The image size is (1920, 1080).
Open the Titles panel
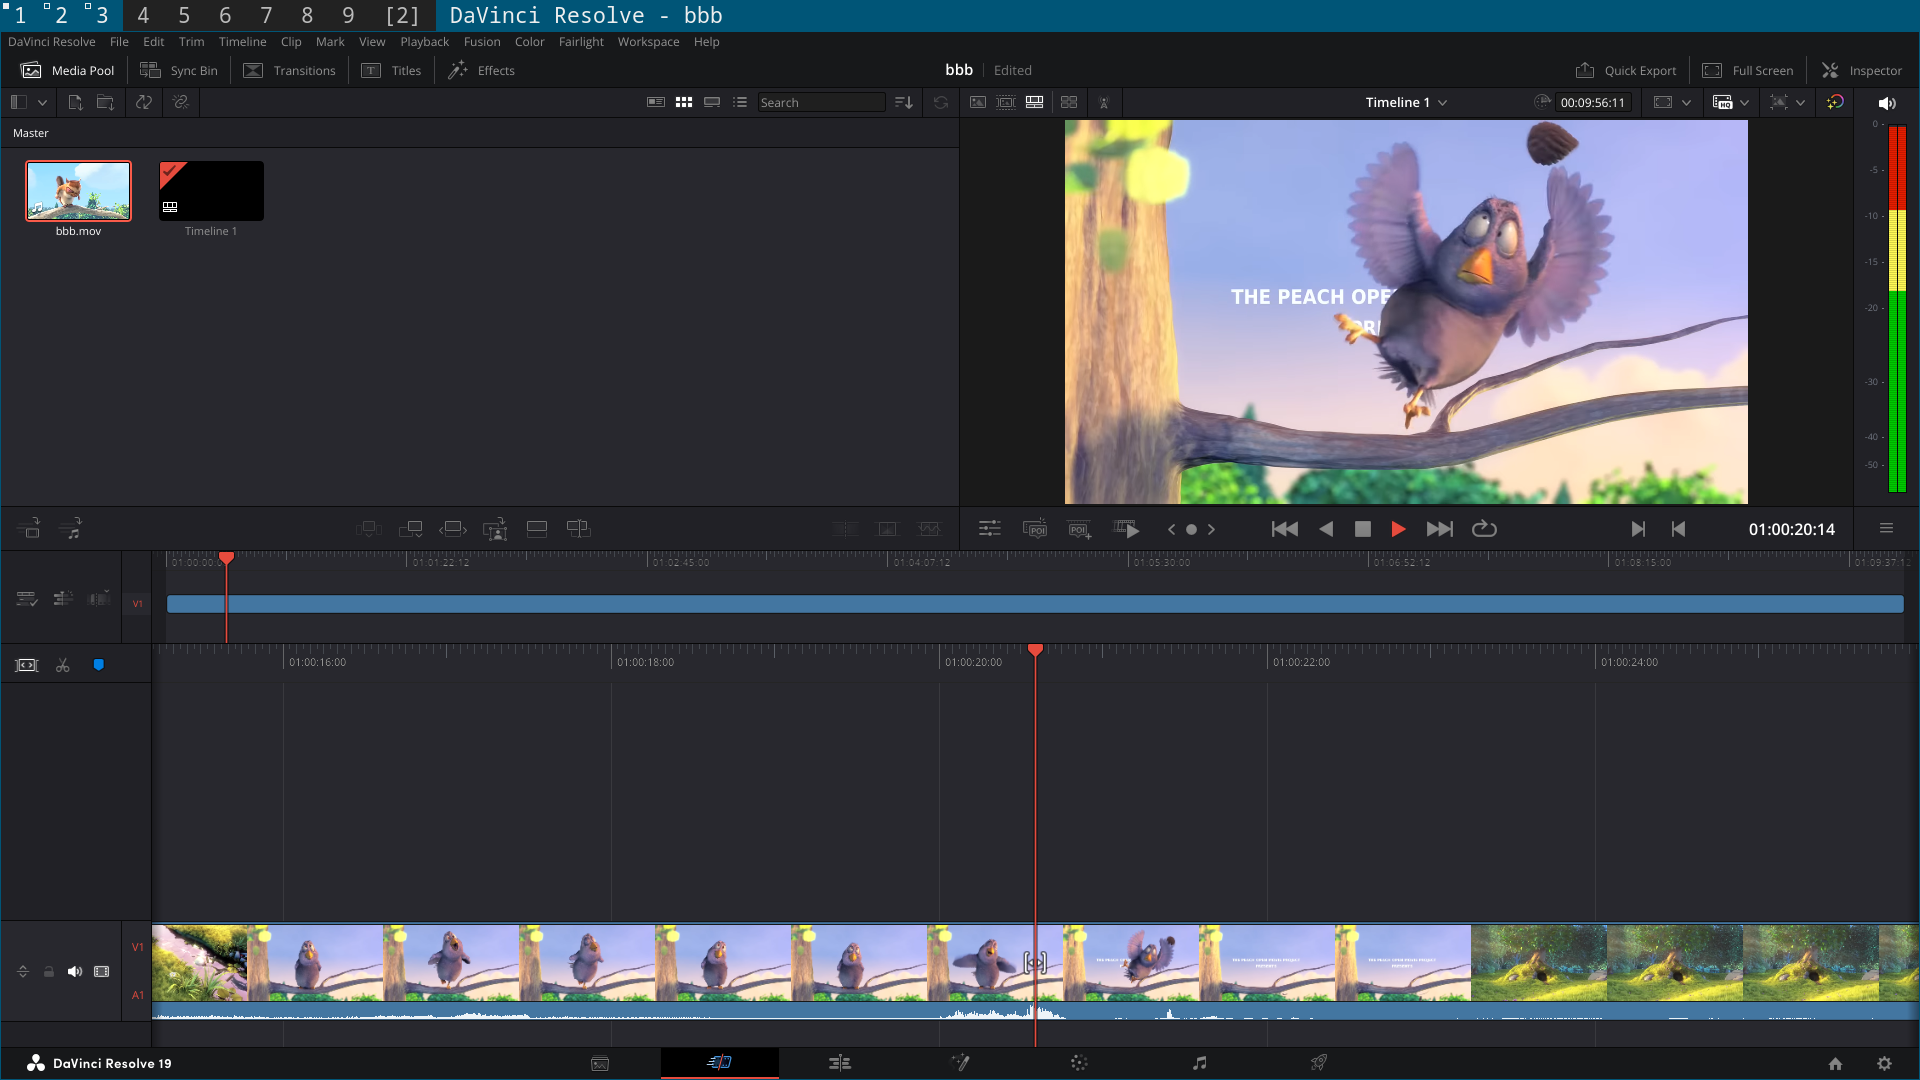click(392, 70)
